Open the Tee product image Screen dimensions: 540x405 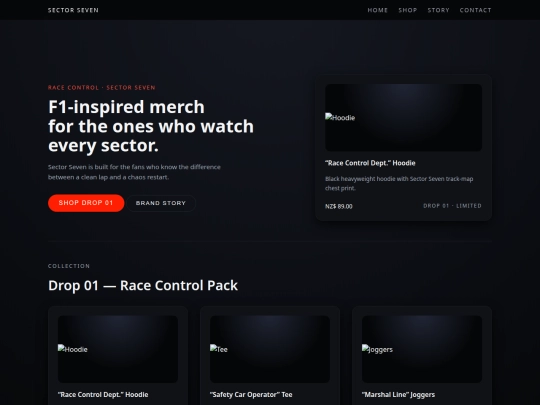pos(270,349)
